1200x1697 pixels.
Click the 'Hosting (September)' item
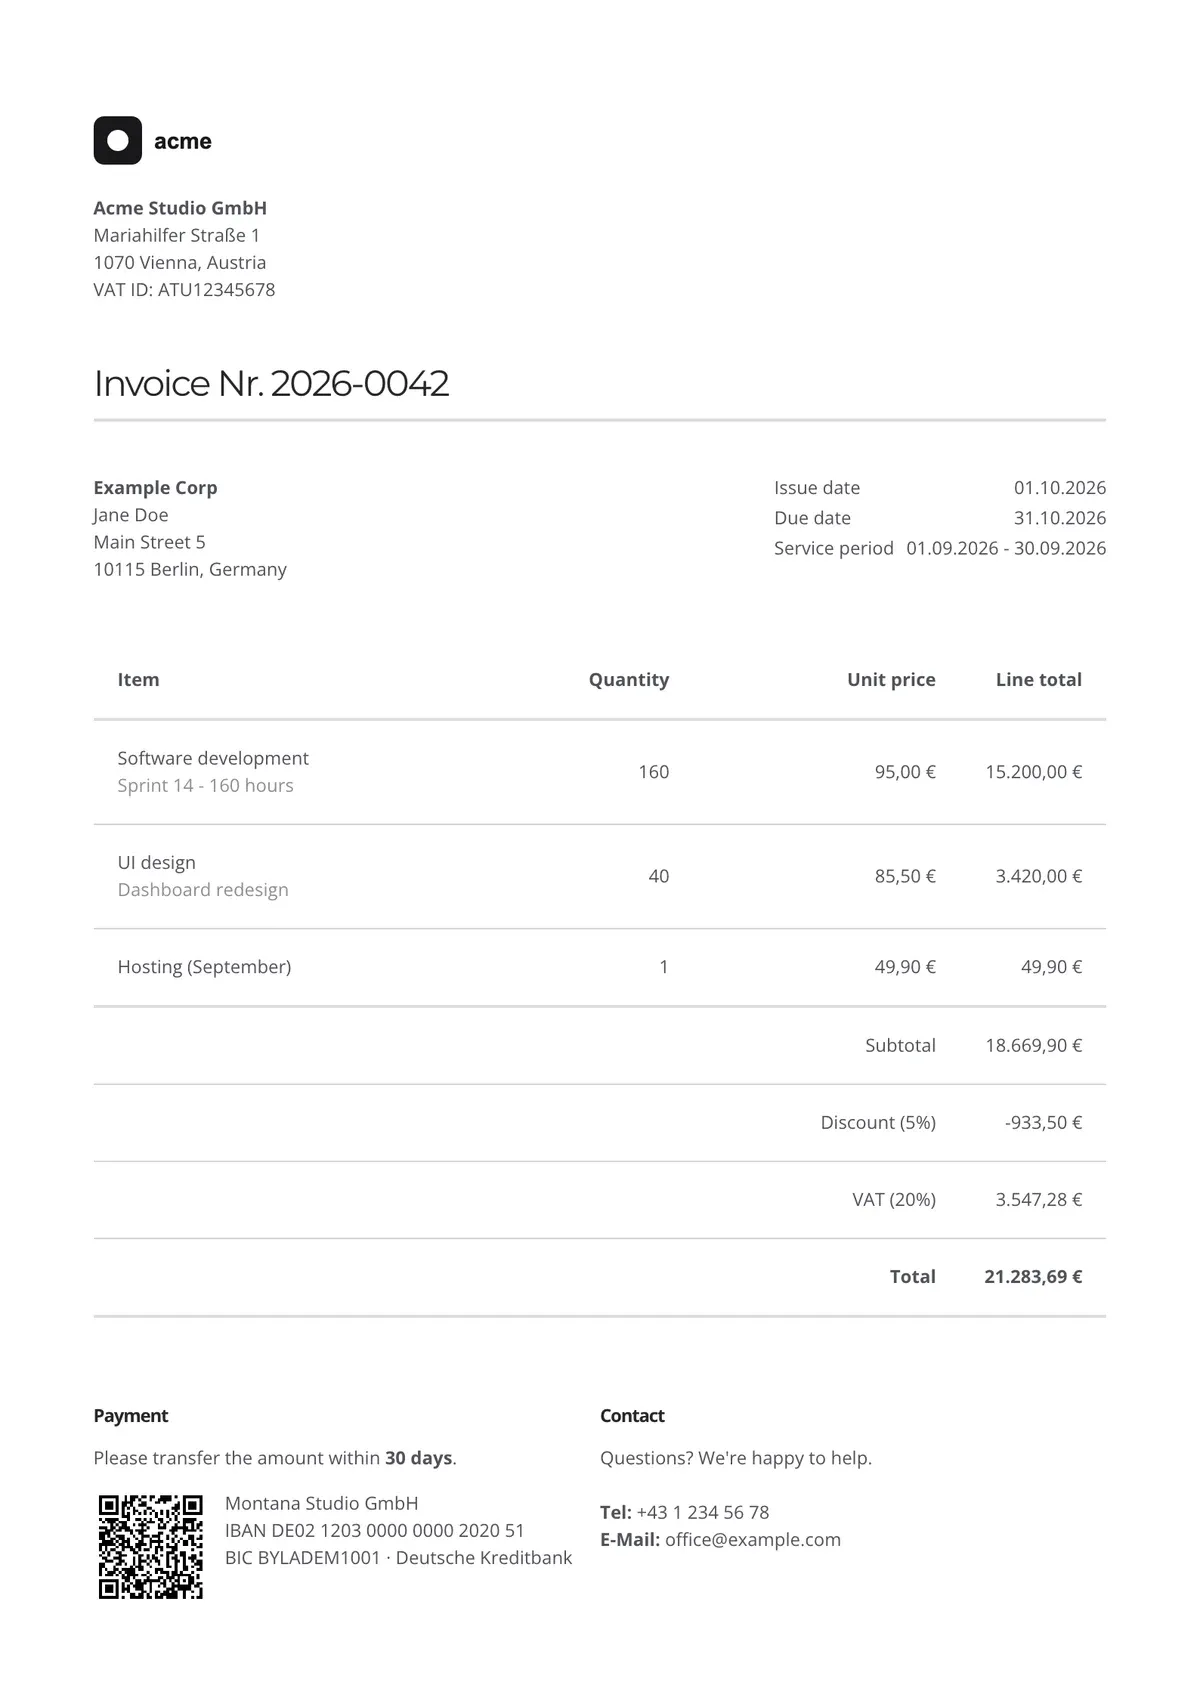205,967
